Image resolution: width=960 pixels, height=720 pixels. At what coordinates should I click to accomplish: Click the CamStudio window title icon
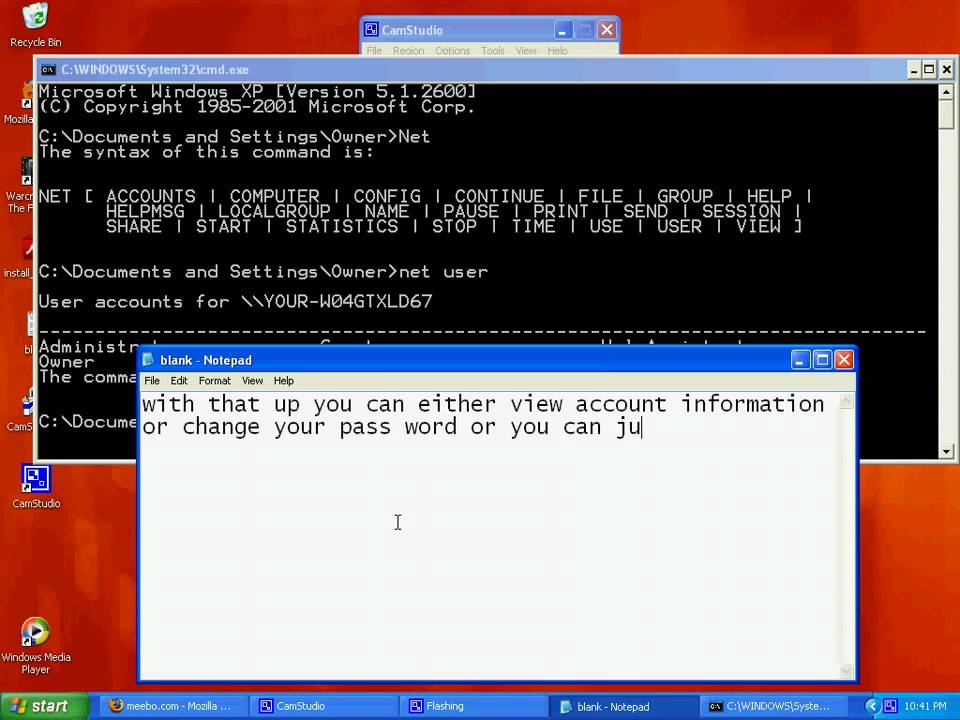[370, 29]
